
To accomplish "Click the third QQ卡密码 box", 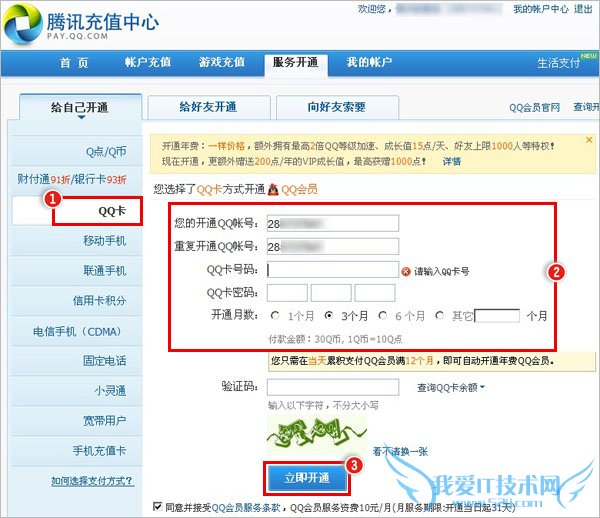I will coord(375,293).
